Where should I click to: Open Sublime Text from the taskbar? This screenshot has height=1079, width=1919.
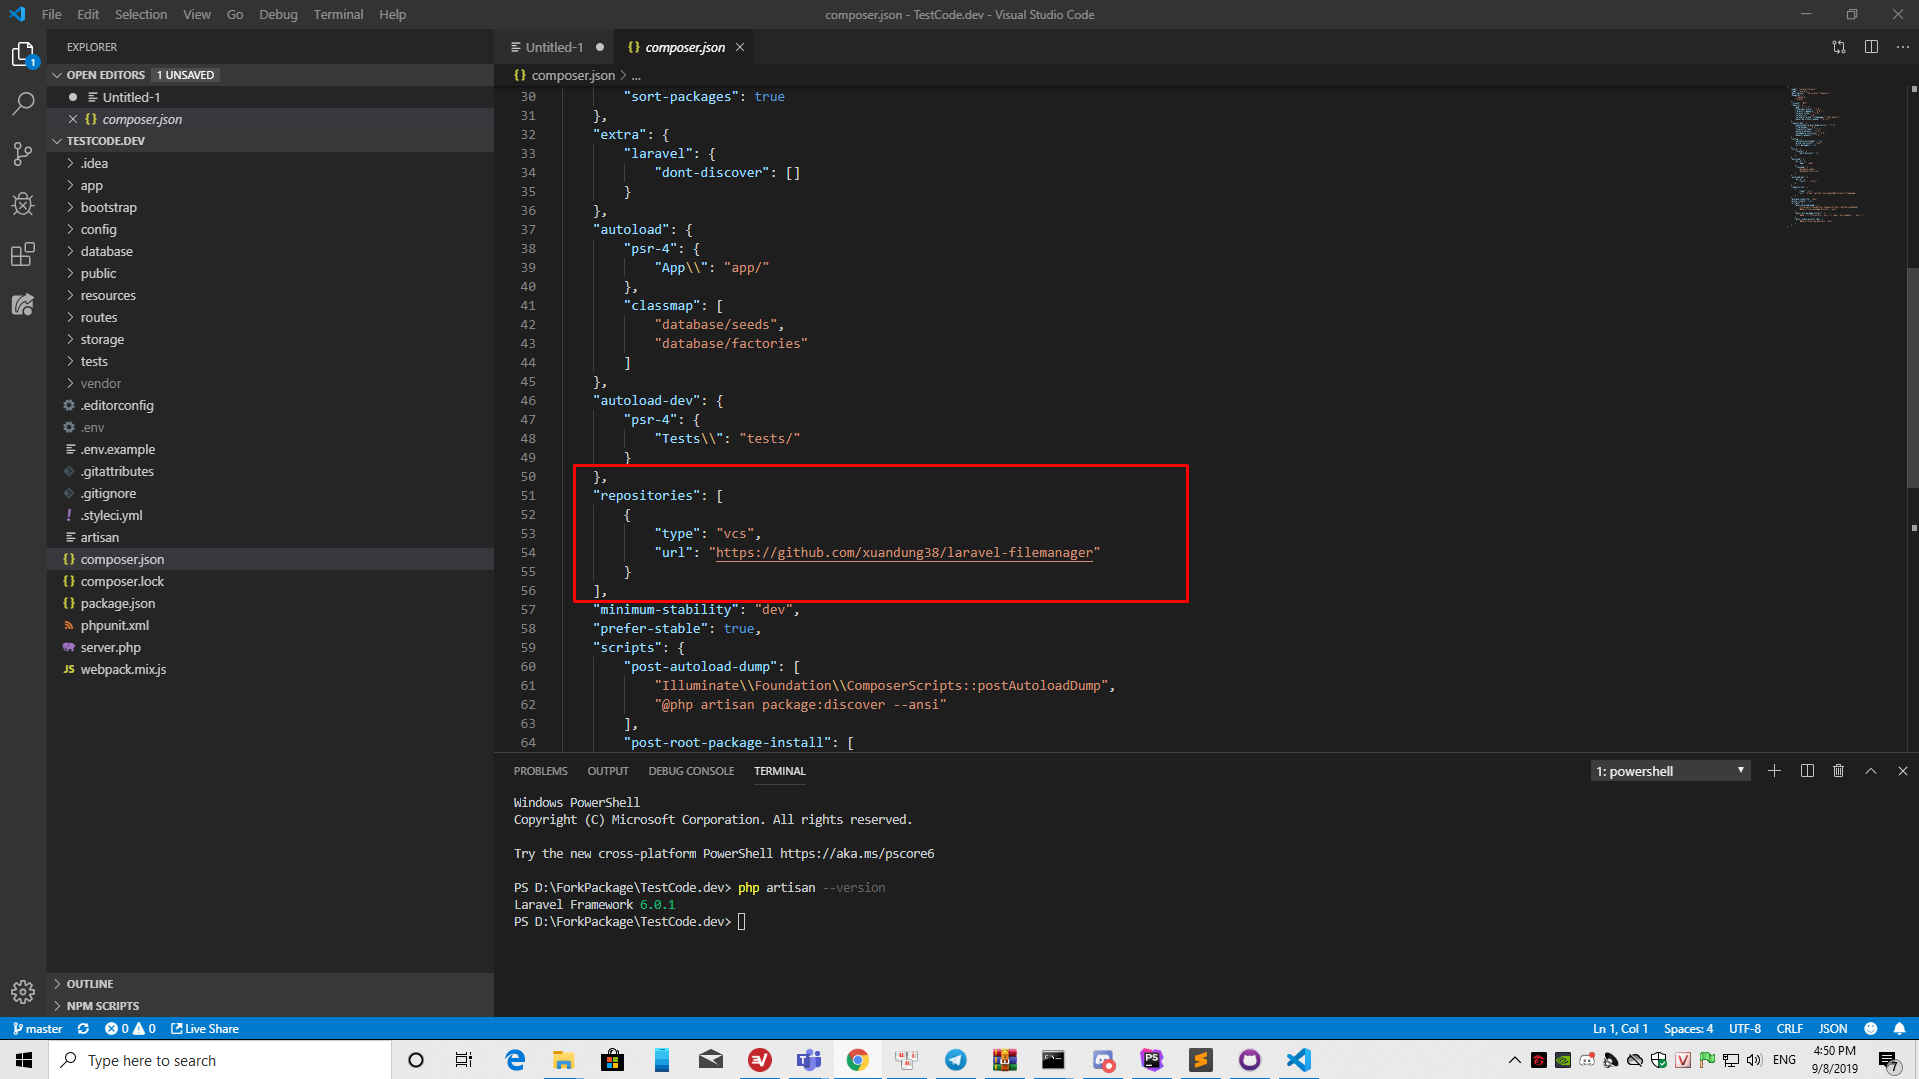[1201, 1060]
